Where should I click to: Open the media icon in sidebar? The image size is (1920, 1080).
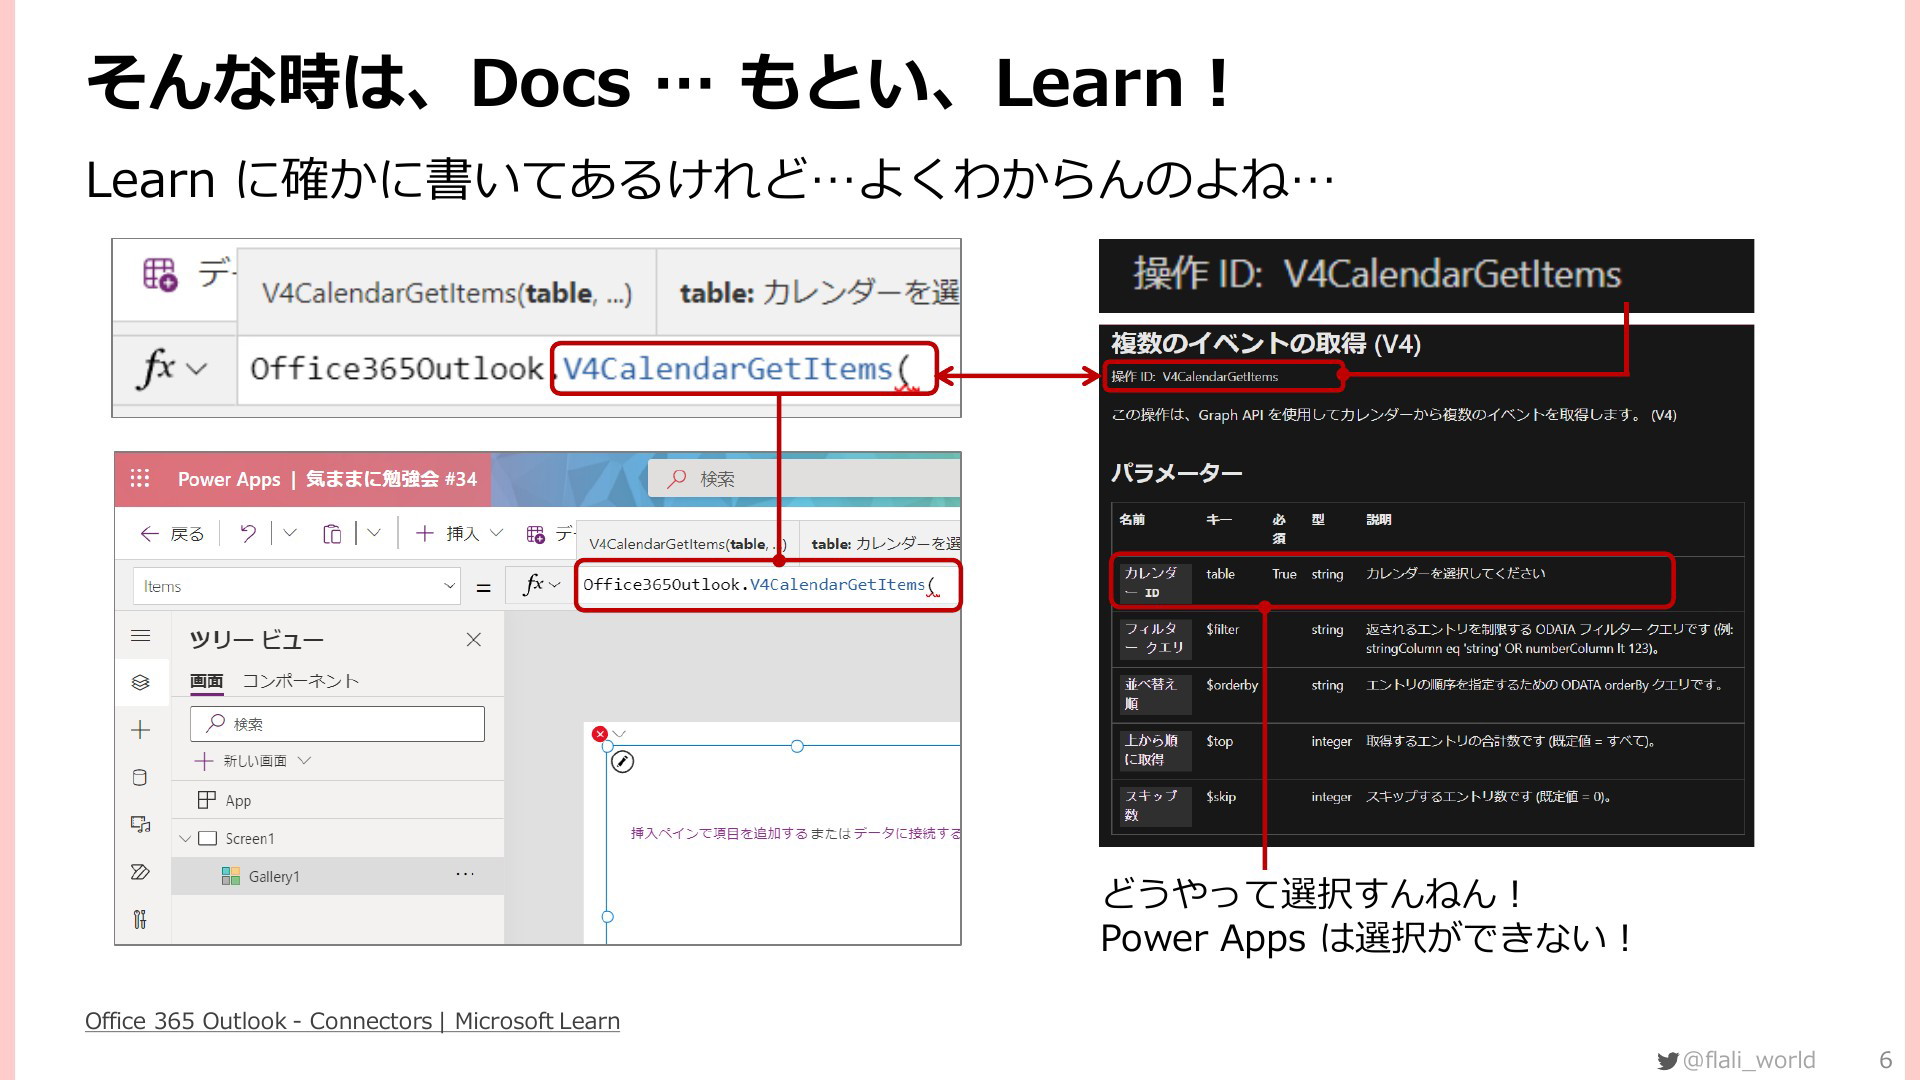pyautogui.click(x=141, y=825)
